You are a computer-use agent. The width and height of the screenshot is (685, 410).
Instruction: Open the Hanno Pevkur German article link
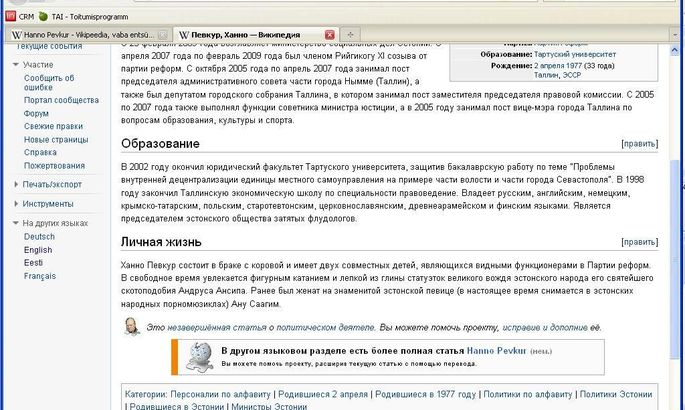pyautogui.click(x=496, y=351)
